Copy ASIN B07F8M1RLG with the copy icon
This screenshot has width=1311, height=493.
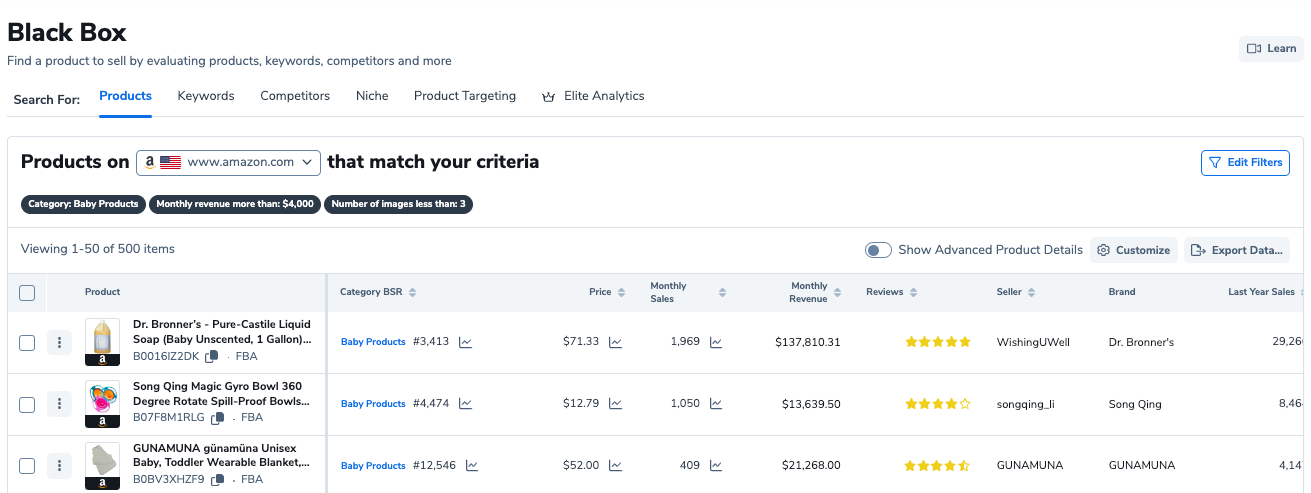(217, 418)
